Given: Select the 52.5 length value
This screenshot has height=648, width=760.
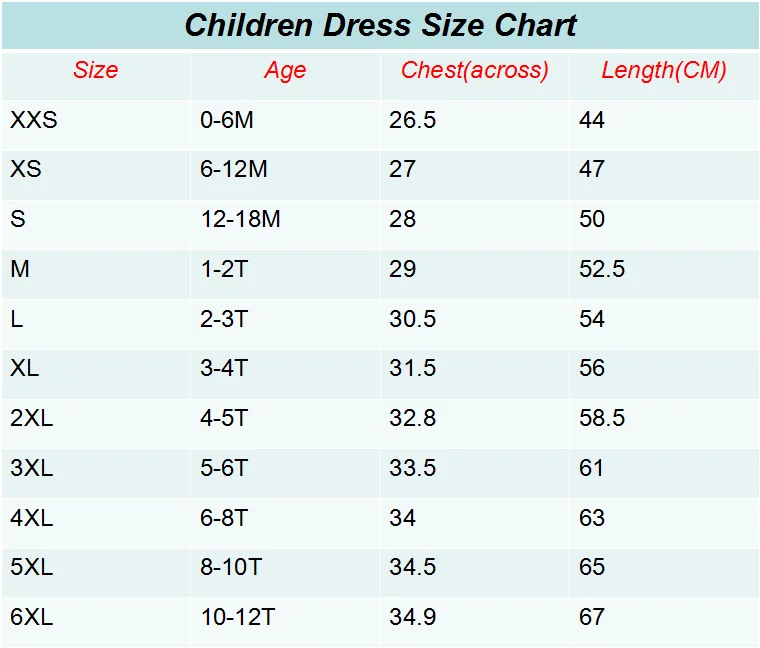Looking at the screenshot, I should coord(602,269).
